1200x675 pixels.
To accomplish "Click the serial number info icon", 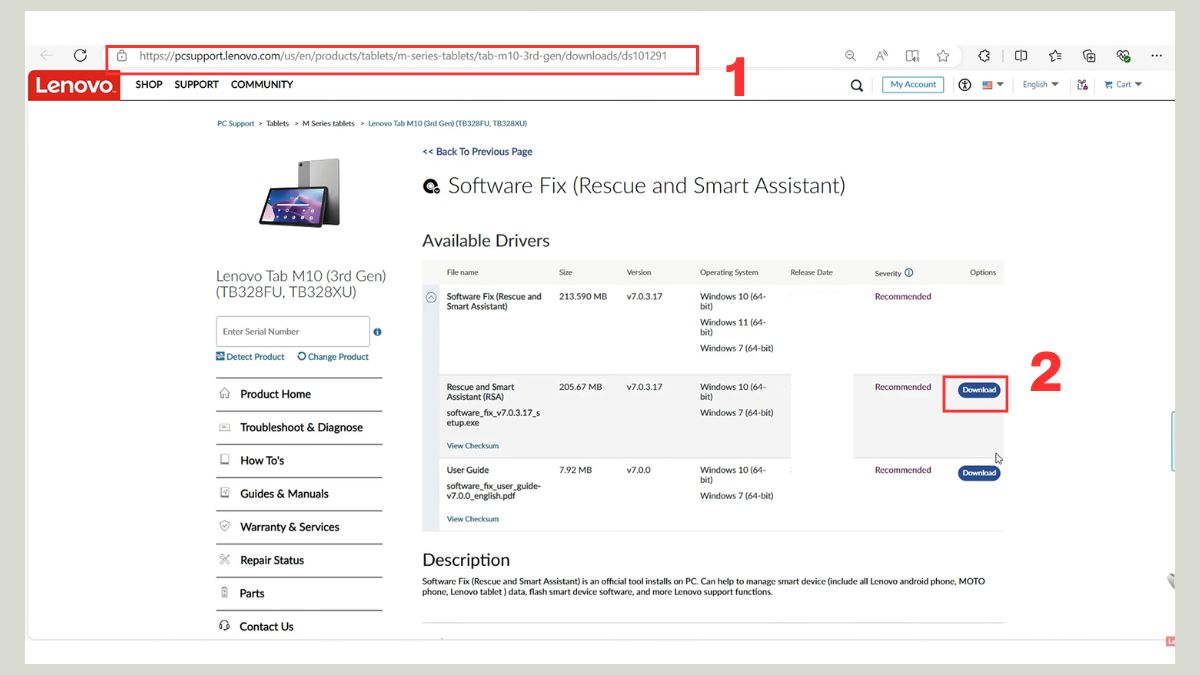I will tap(377, 332).
